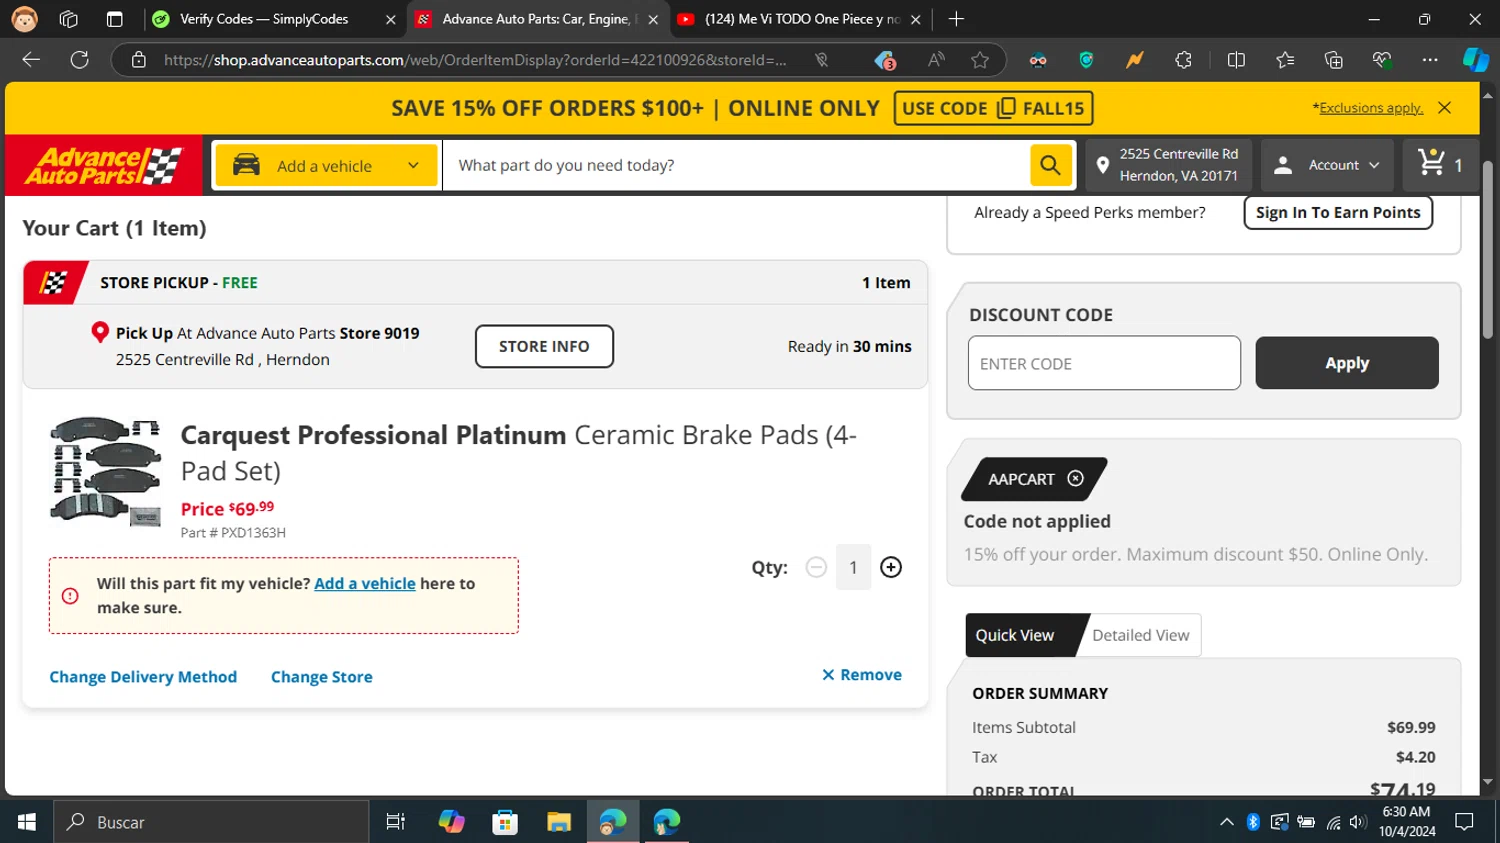Open File Explorer from the taskbar
This screenshot has height=843, width=1500.
tap(559, 822)
